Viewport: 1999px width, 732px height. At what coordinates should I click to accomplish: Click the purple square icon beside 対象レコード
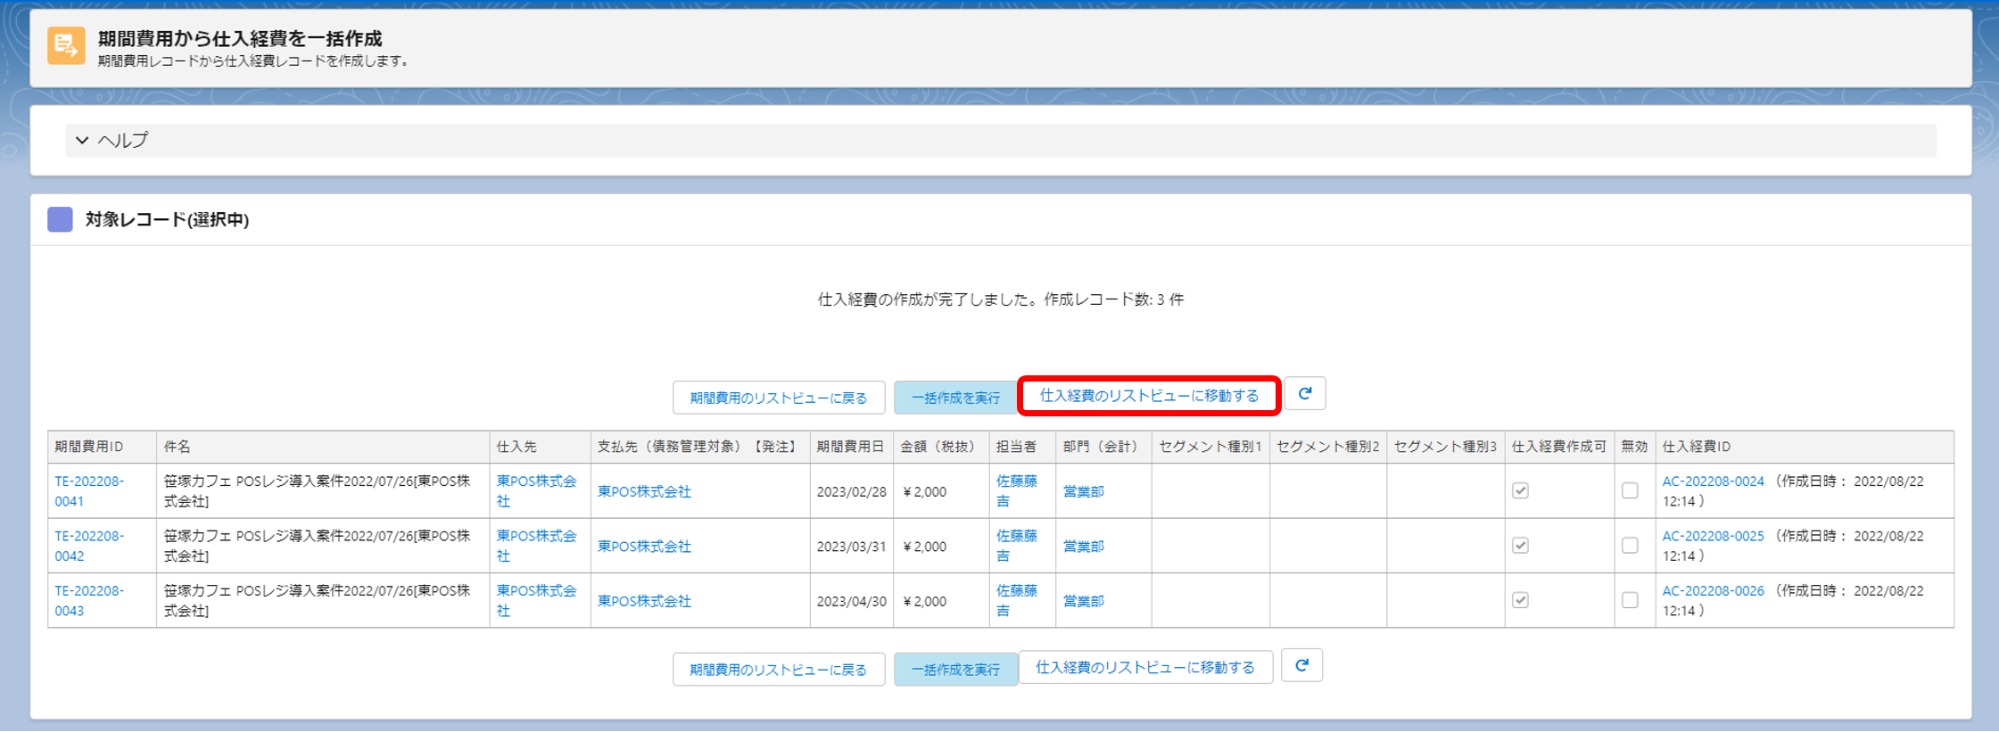coord(60,219)
